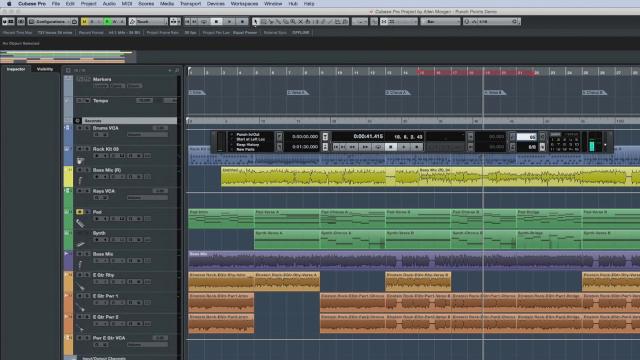640x360 pixels.
Task: Adjust the Keys VCA fader
Action: tap(147, 198)
